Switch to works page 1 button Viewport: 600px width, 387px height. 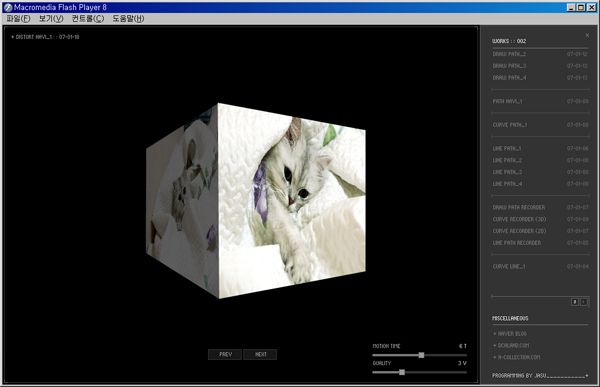[x=584, y=302]
